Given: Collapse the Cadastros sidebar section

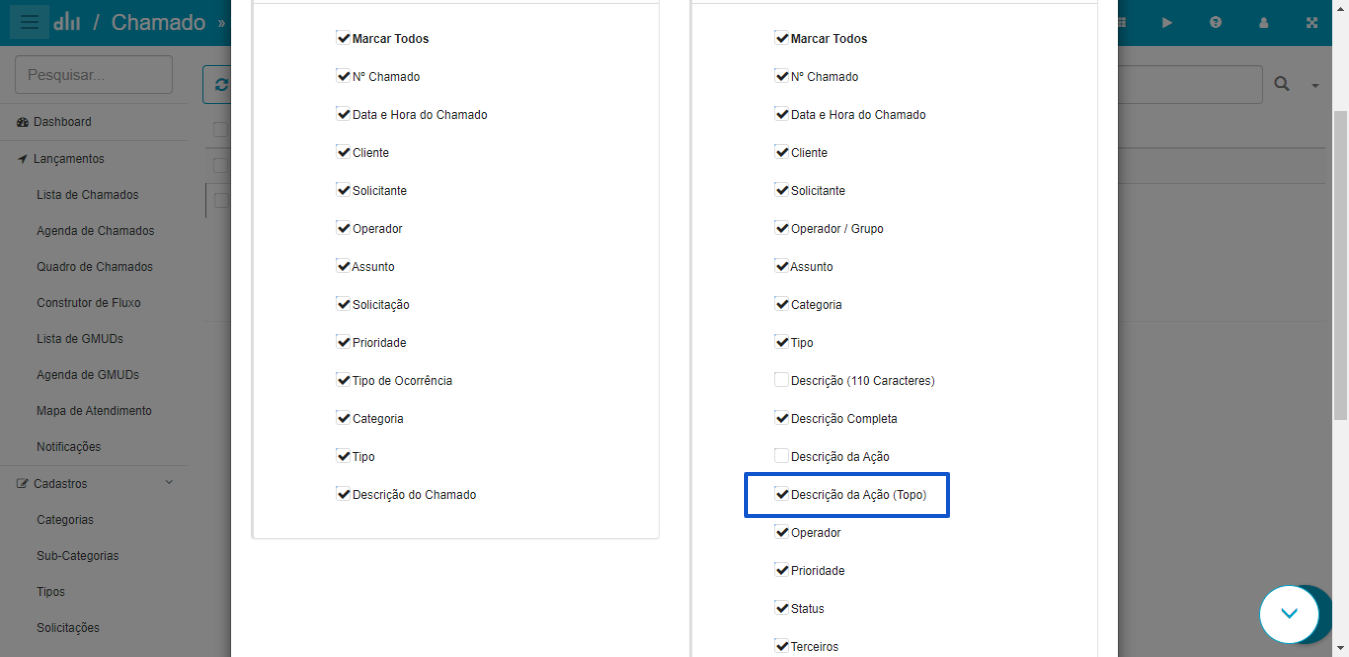Looking at the screenshot, I should pyautogui.click(x=95, y=484).
